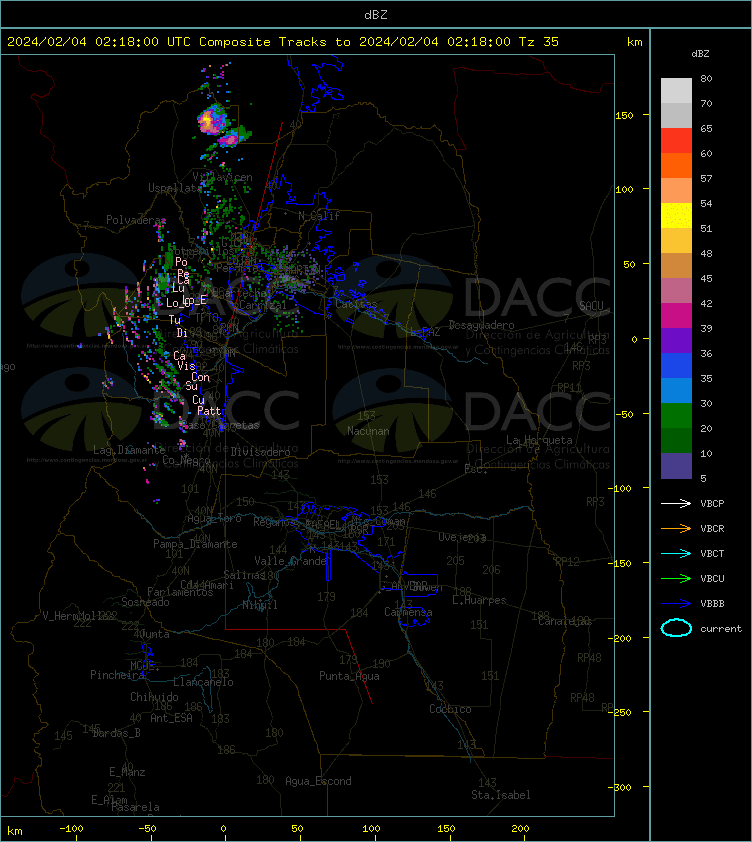Click the green VBCU arrow in legend
The height and width of the screenshot is (842, 752).
[676, 578]
